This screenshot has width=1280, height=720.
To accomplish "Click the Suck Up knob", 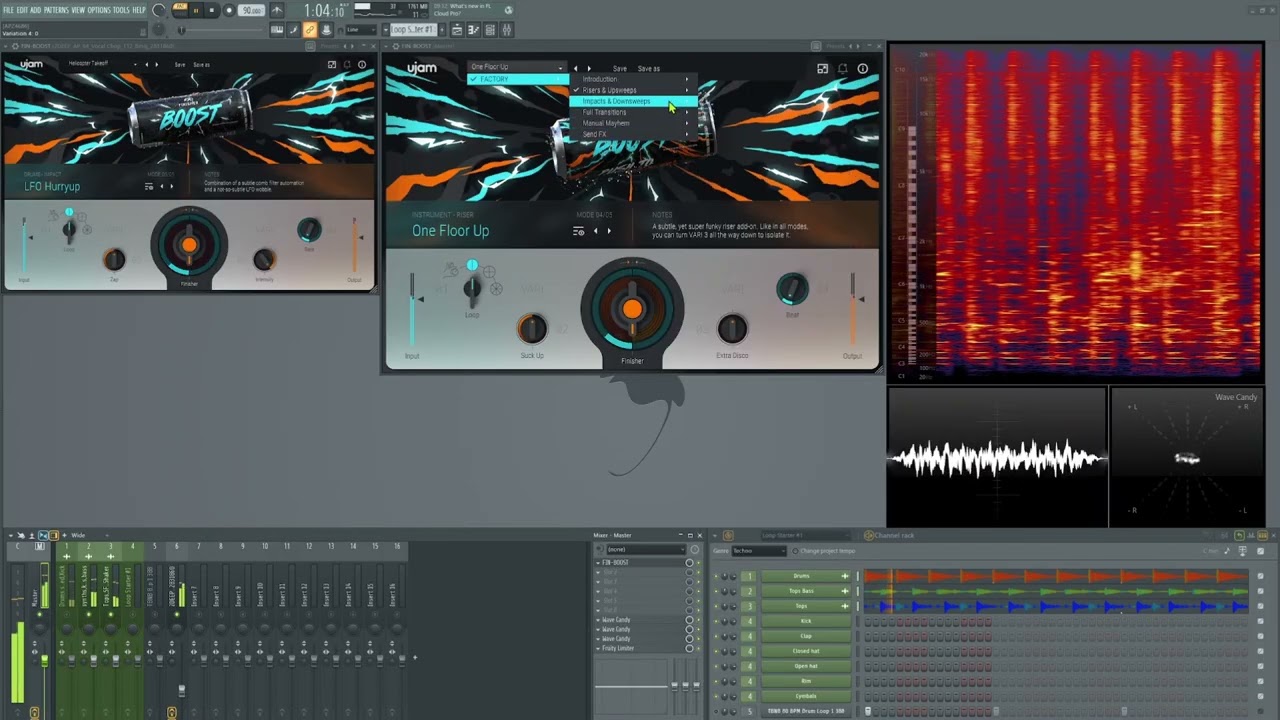I will [x=532, y=328].
